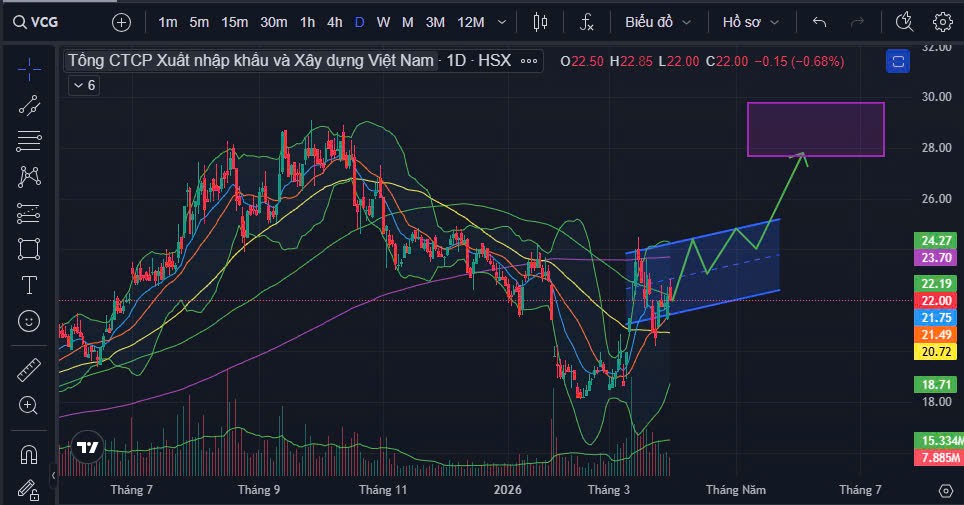Click the 21.75 blue price label
This screenshot has height=505, width=964.
936,317
